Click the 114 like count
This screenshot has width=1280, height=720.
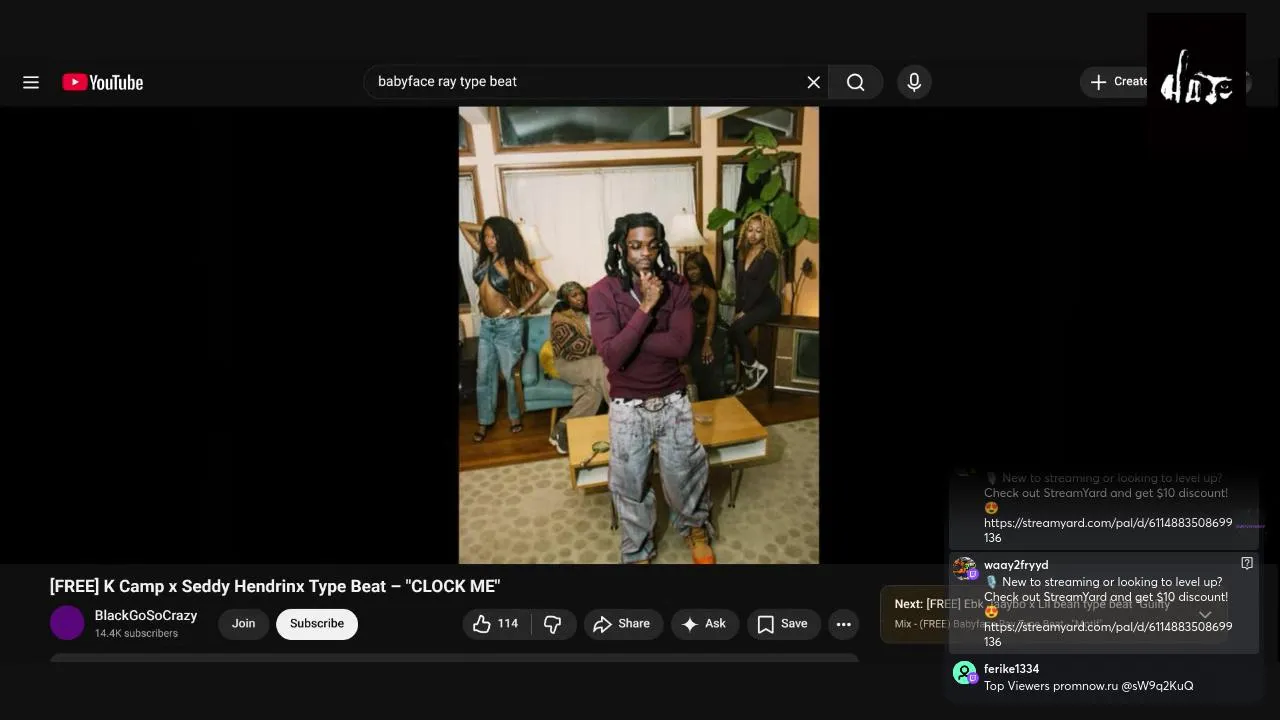click(508, 624)
